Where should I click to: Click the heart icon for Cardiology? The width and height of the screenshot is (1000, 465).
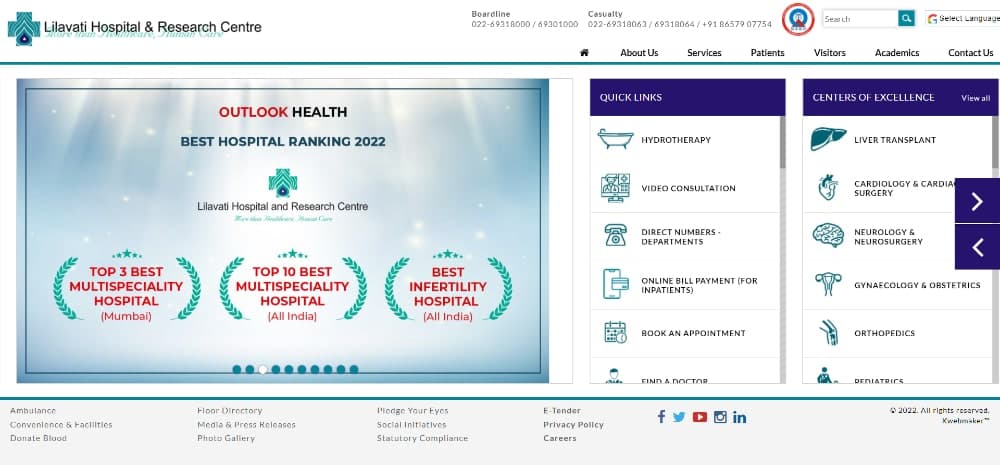(828, 188)
